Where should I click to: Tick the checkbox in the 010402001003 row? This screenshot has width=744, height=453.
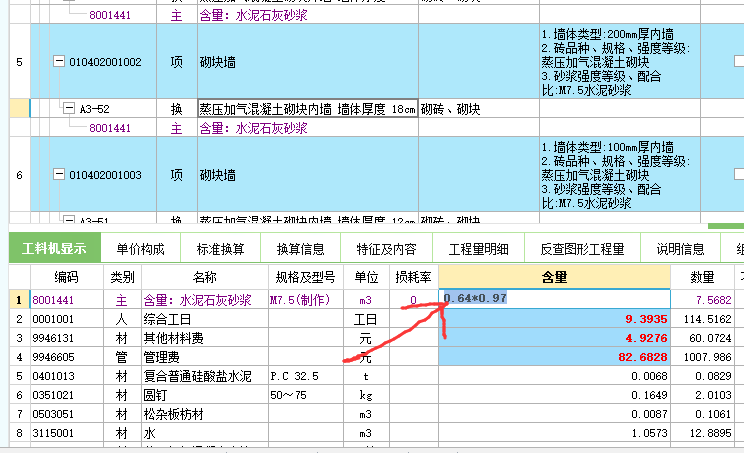click(739, 174)
